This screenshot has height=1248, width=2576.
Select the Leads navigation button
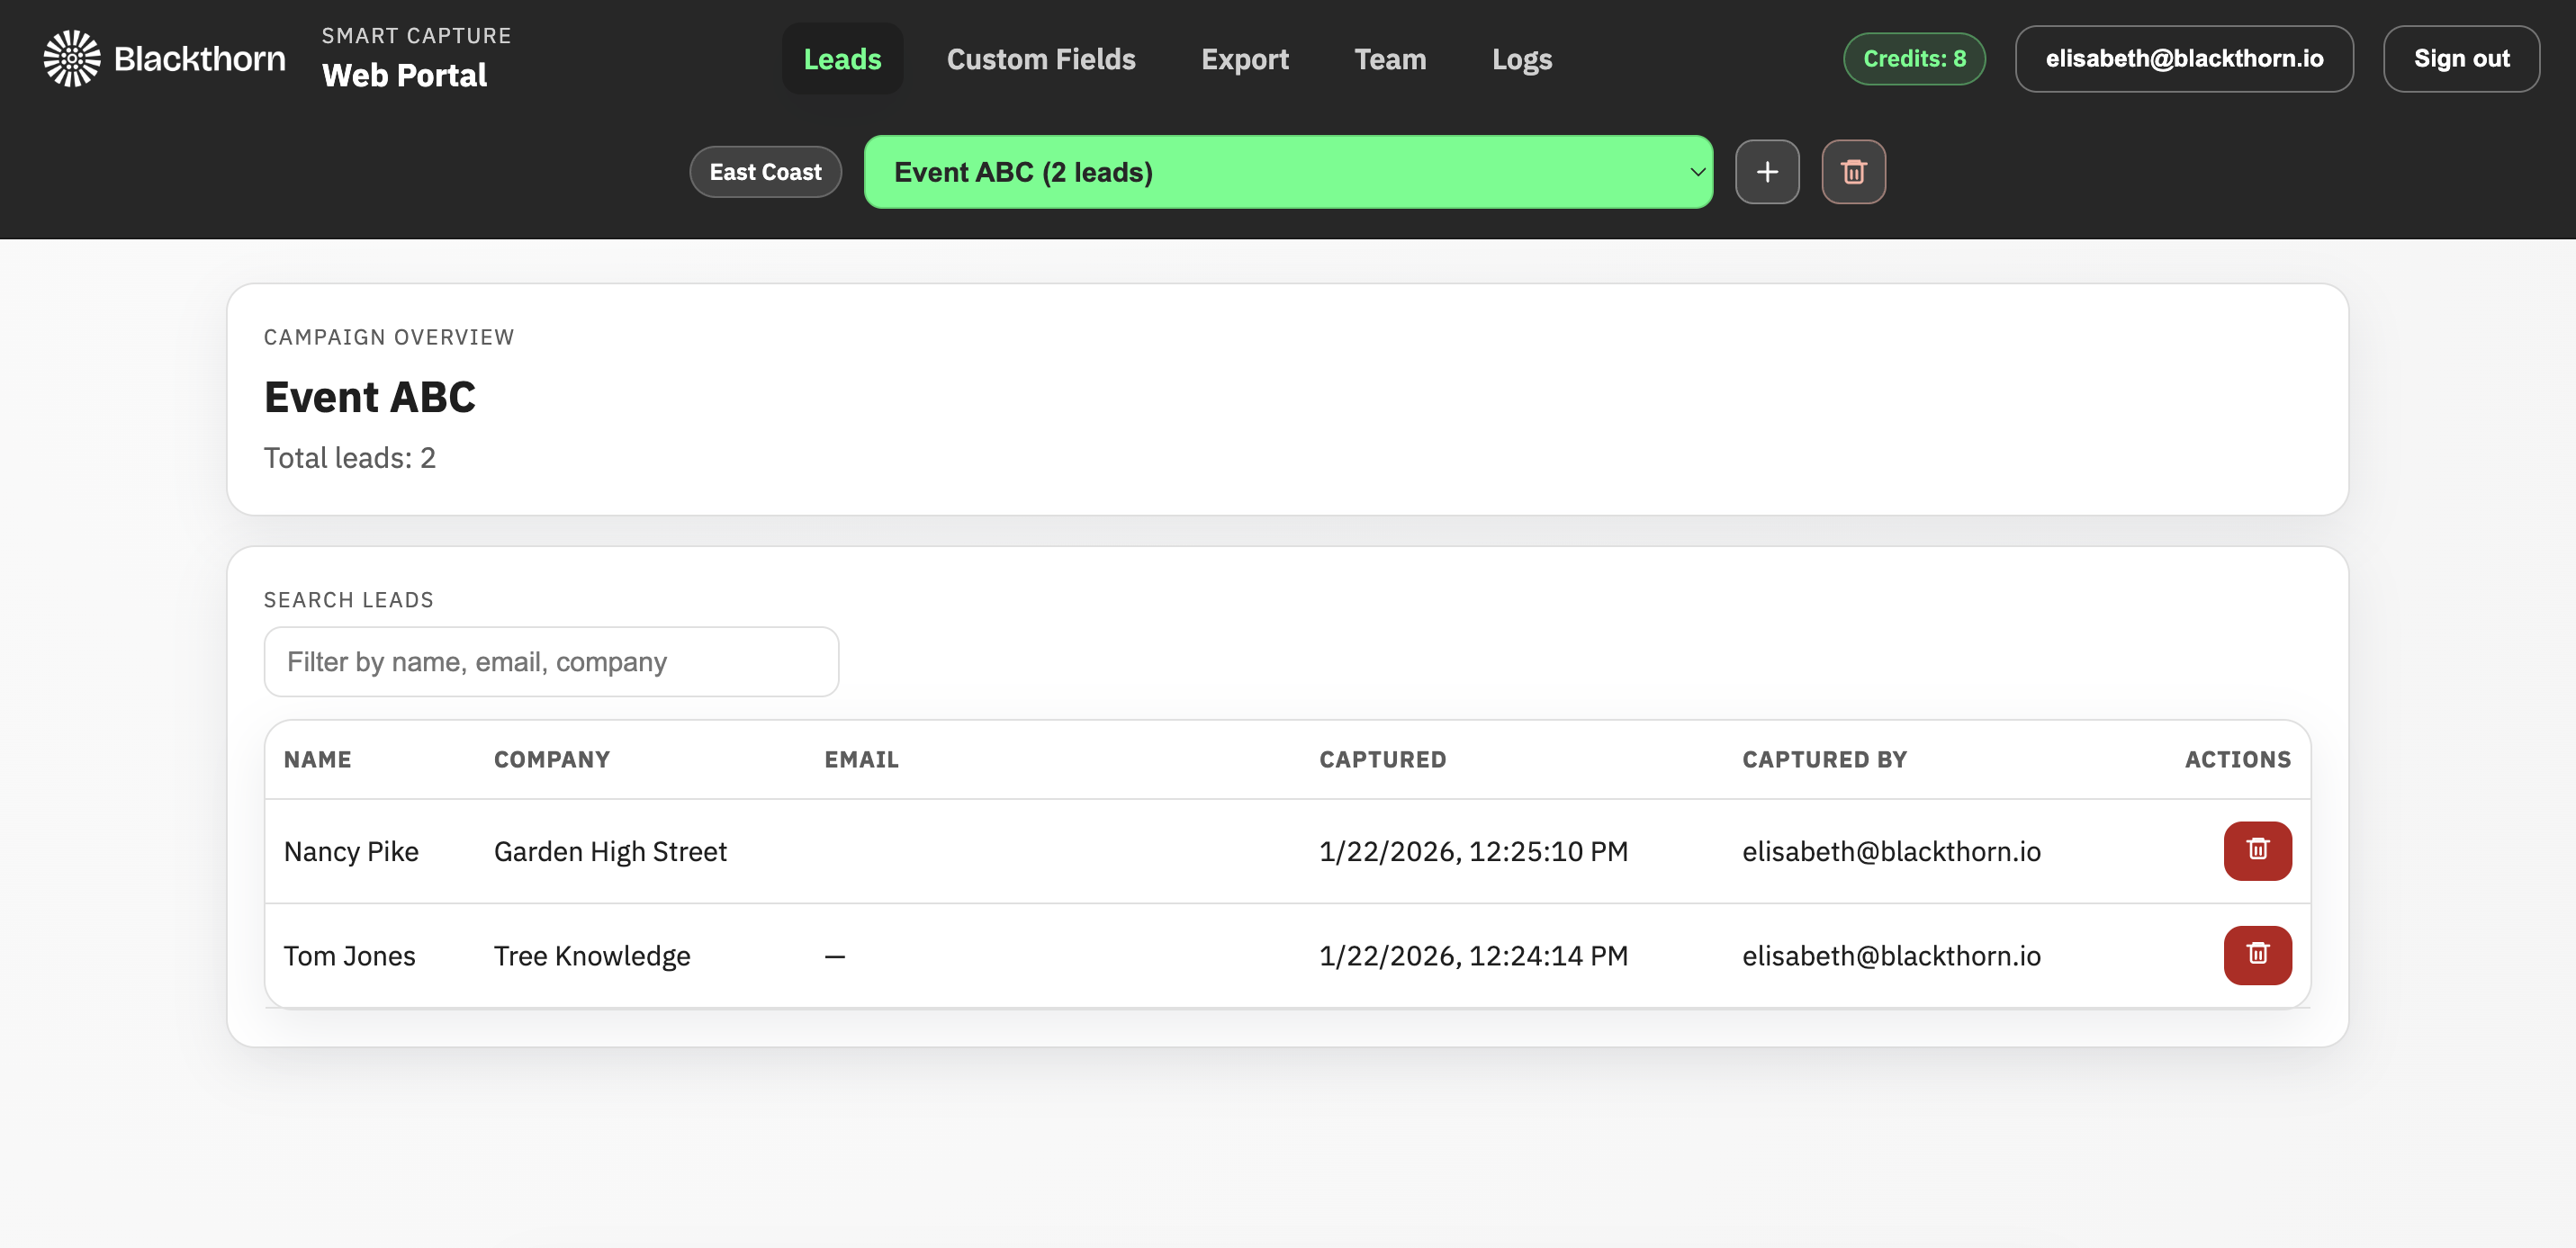(842, 58)
